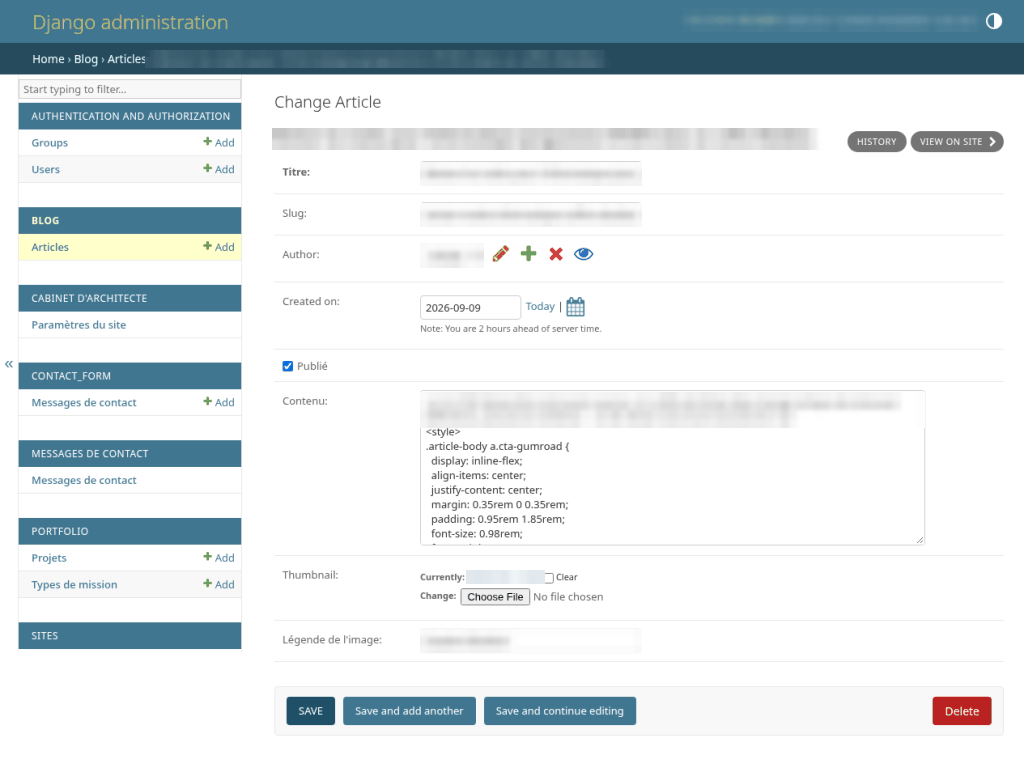Open Groups in sidebar
Image resolution: width=1024 pixels, height=768 pixels.
(50, 142)
